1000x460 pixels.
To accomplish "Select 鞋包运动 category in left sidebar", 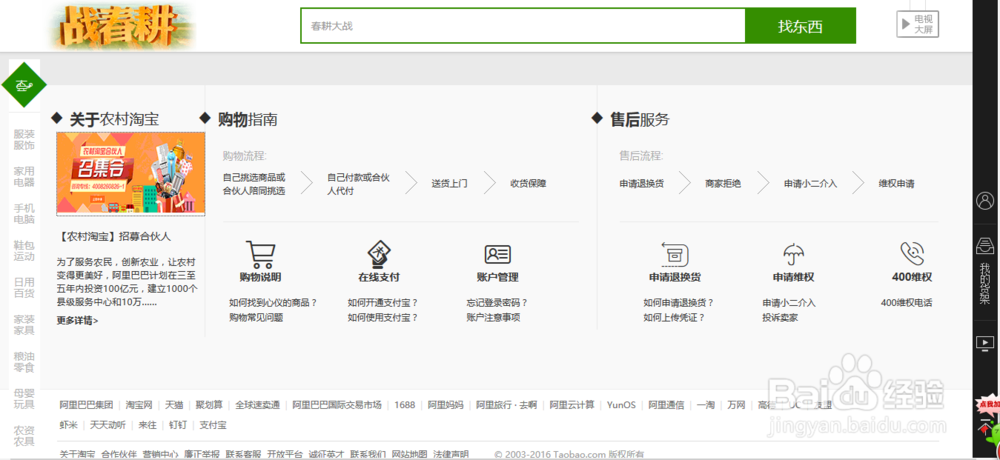I will [x=24, y=251].
